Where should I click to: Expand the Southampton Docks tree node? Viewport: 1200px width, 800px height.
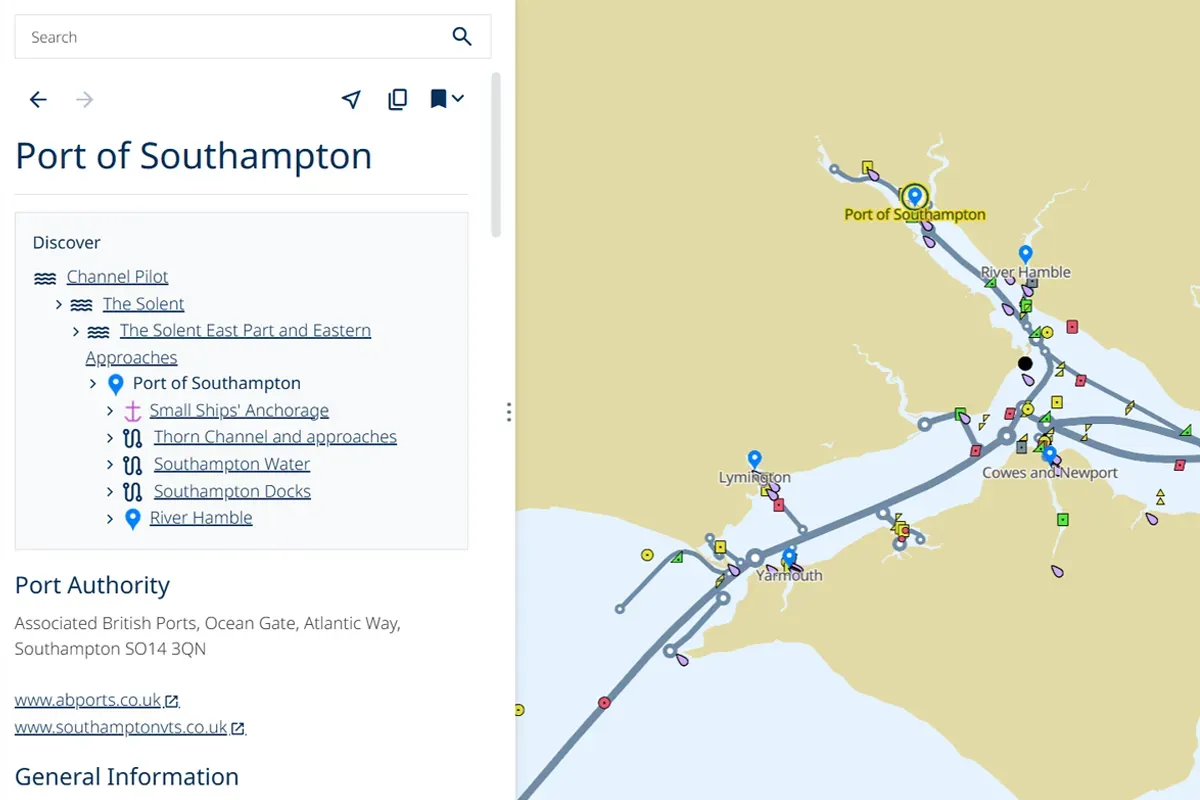click(x=111, y=492)
